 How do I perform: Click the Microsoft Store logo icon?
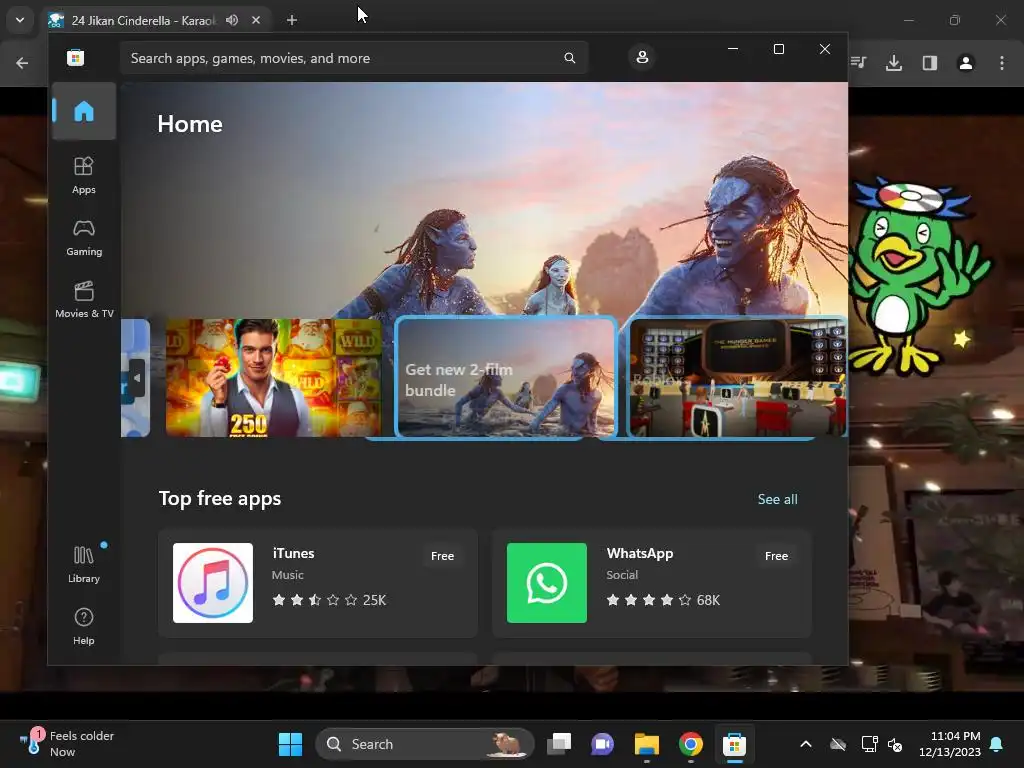coord(76,58)
